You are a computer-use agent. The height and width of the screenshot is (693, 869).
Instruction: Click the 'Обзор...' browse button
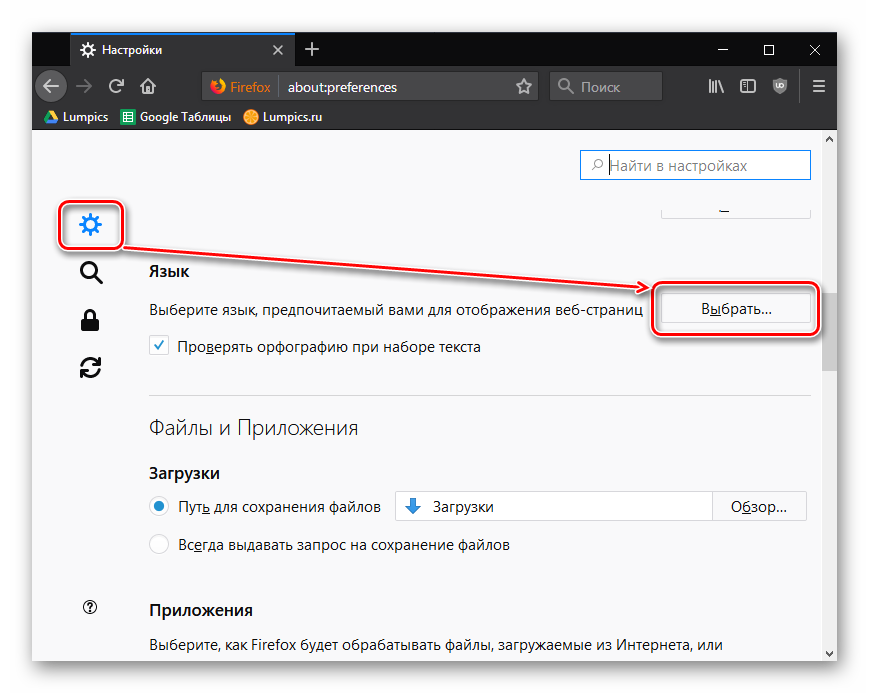coord(758,507)
